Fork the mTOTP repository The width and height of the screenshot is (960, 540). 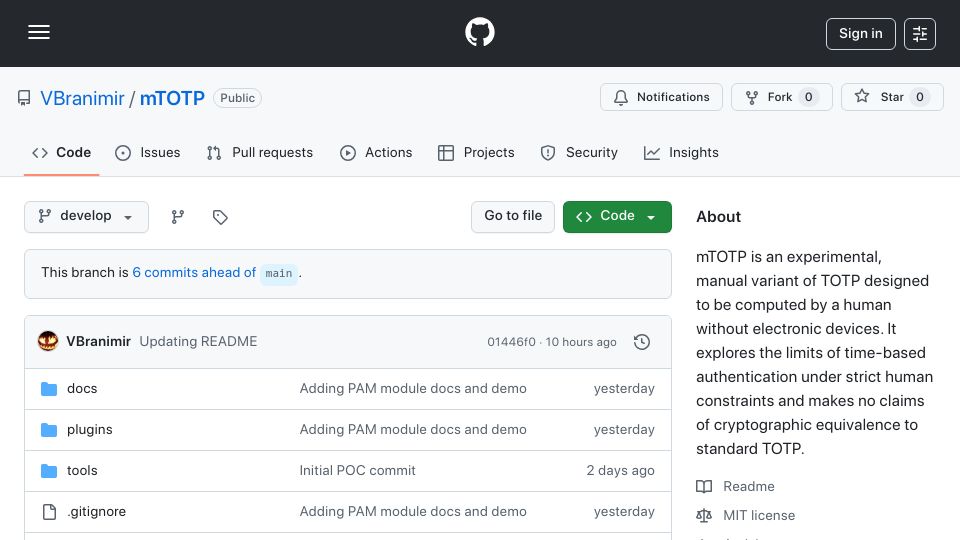point(781,97)
